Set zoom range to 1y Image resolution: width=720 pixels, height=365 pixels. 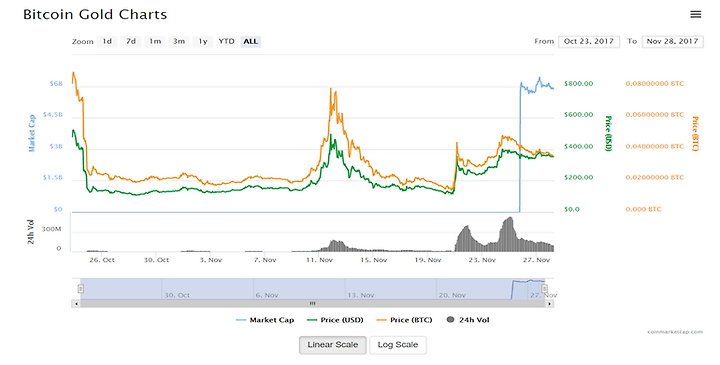[x=202, y=41]
